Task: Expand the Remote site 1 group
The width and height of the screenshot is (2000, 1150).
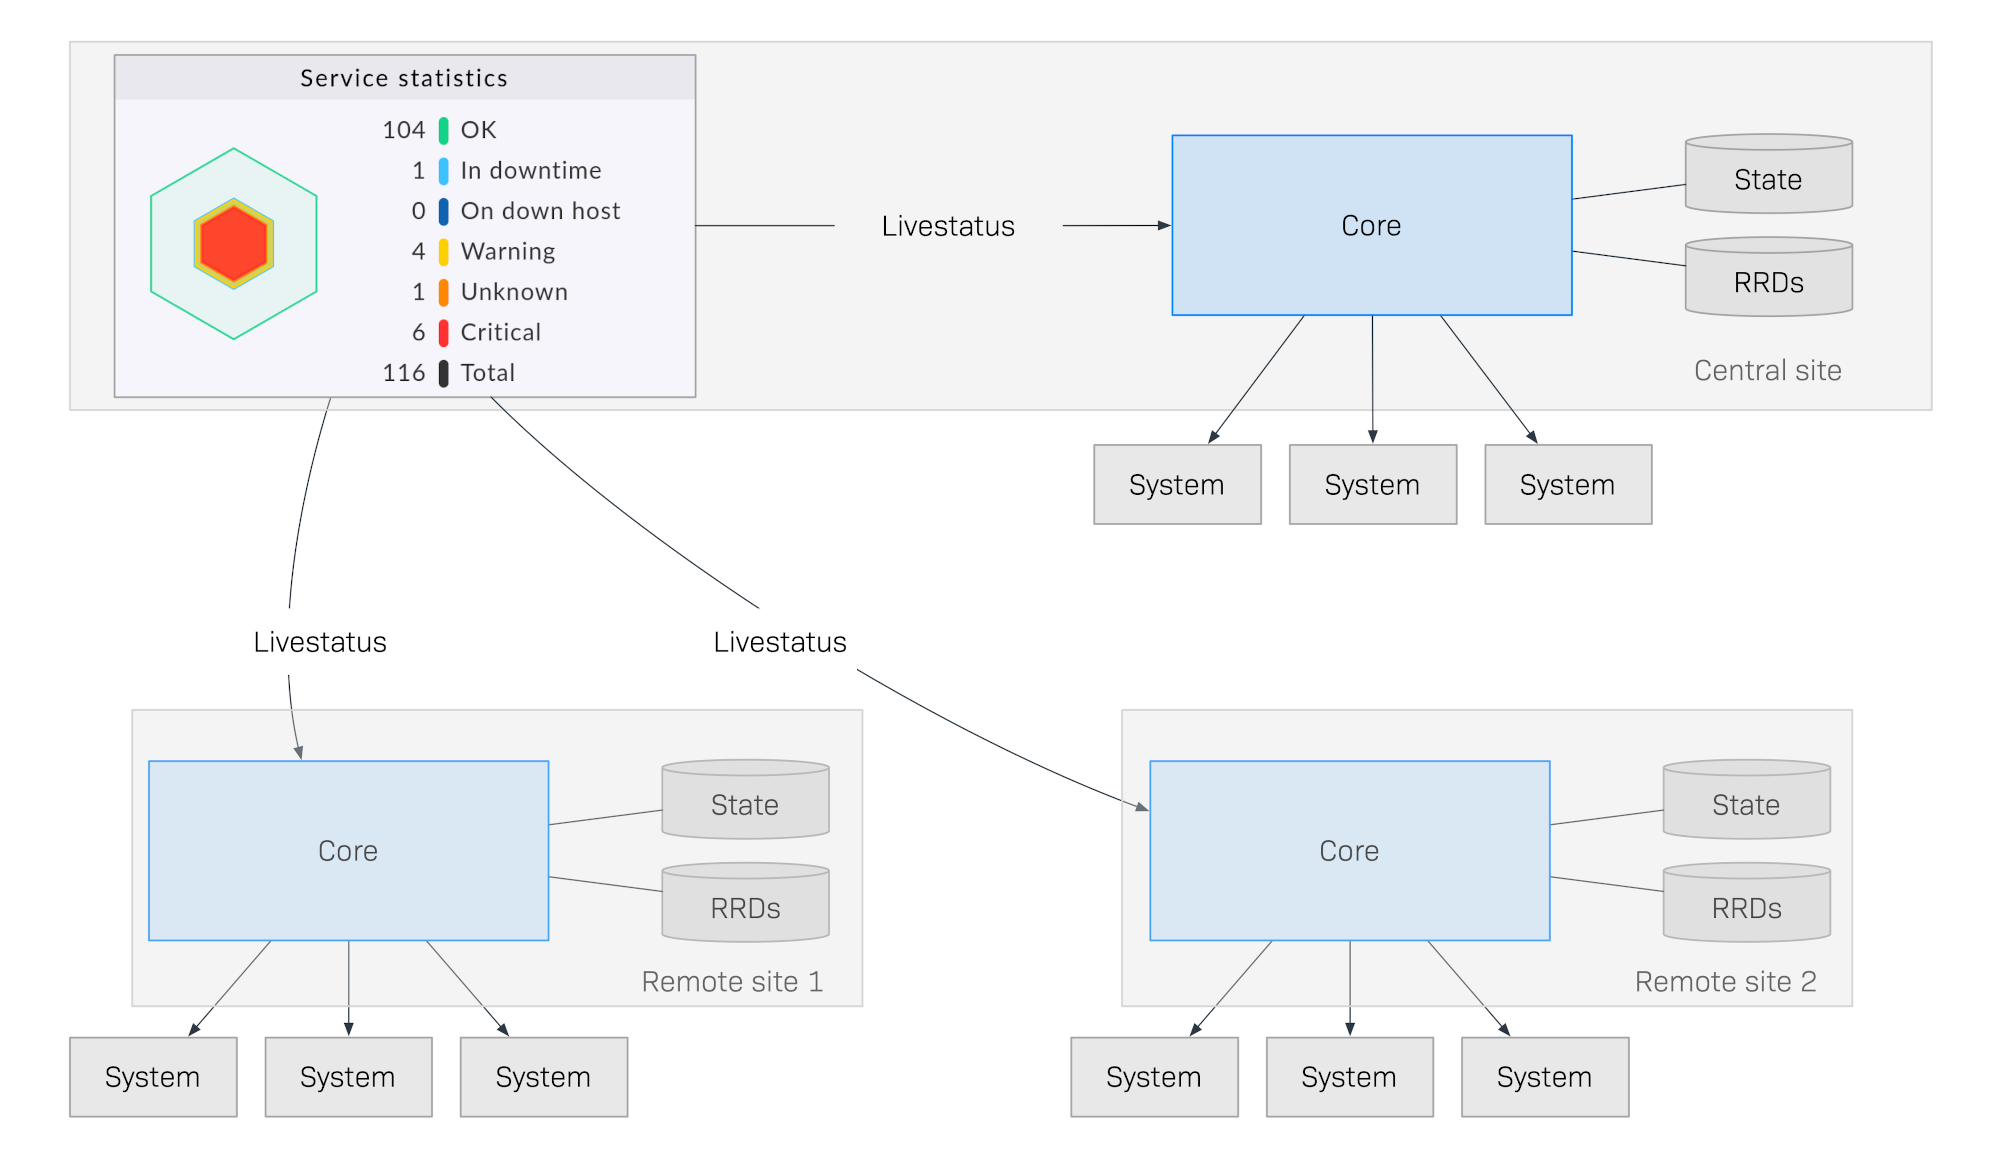Action: (733, 981)
